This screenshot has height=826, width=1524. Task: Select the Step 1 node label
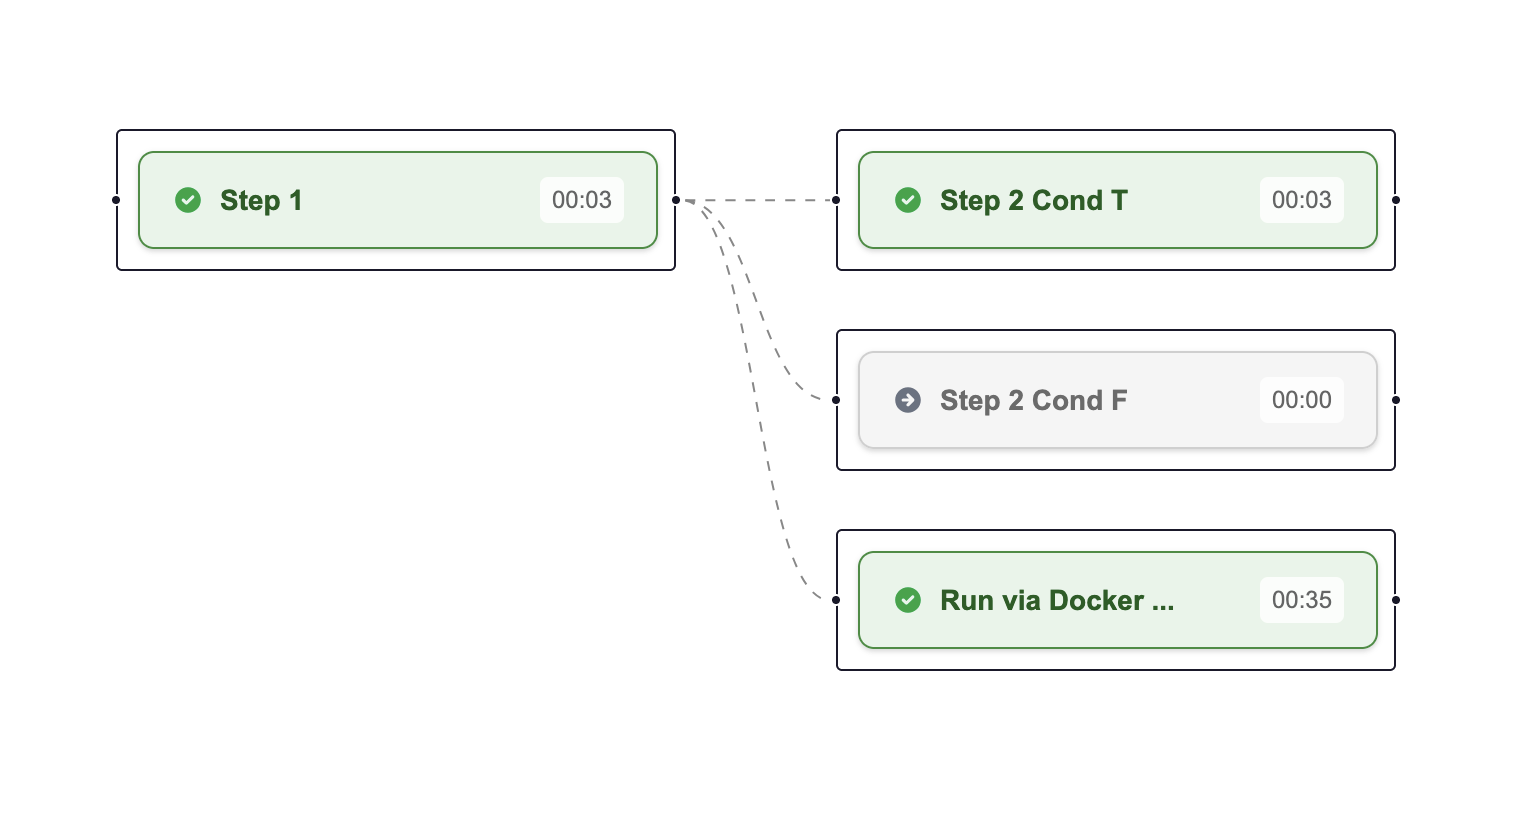(261, 200)
